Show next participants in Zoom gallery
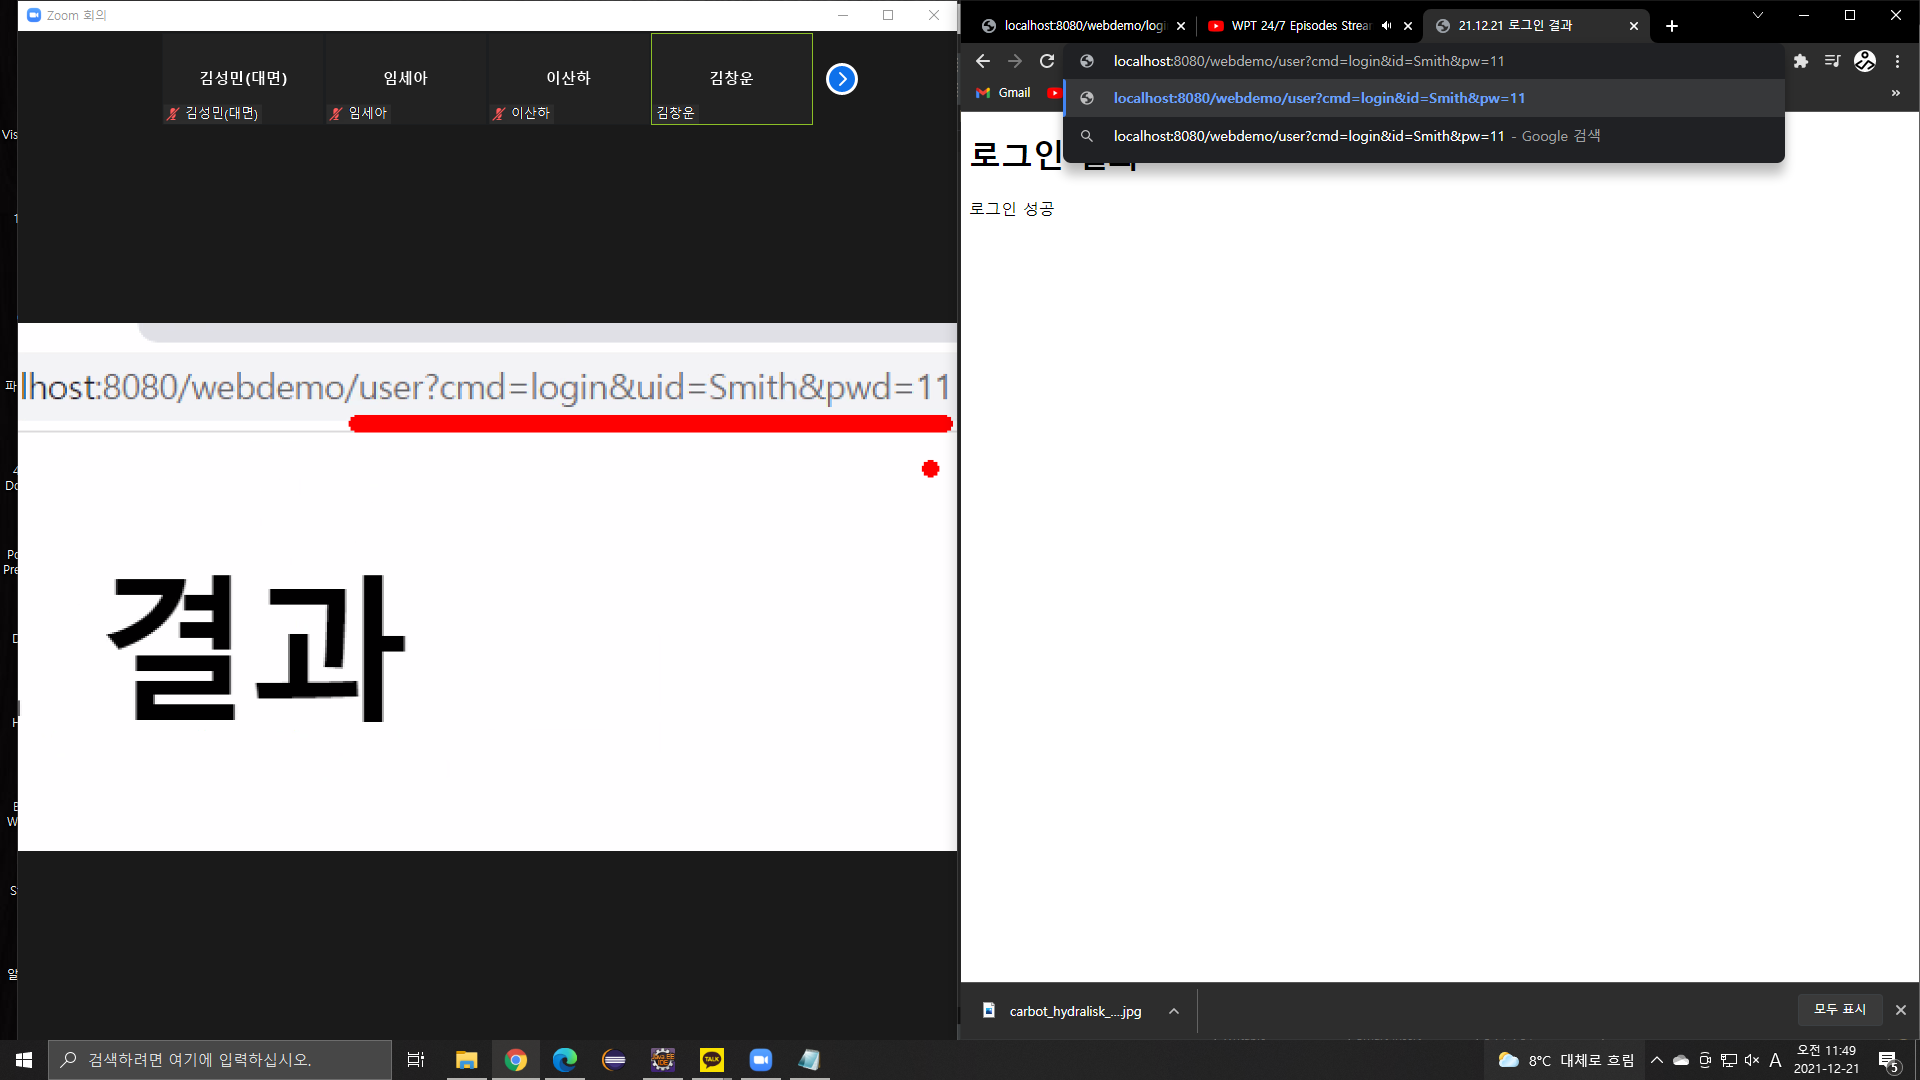 842,79
